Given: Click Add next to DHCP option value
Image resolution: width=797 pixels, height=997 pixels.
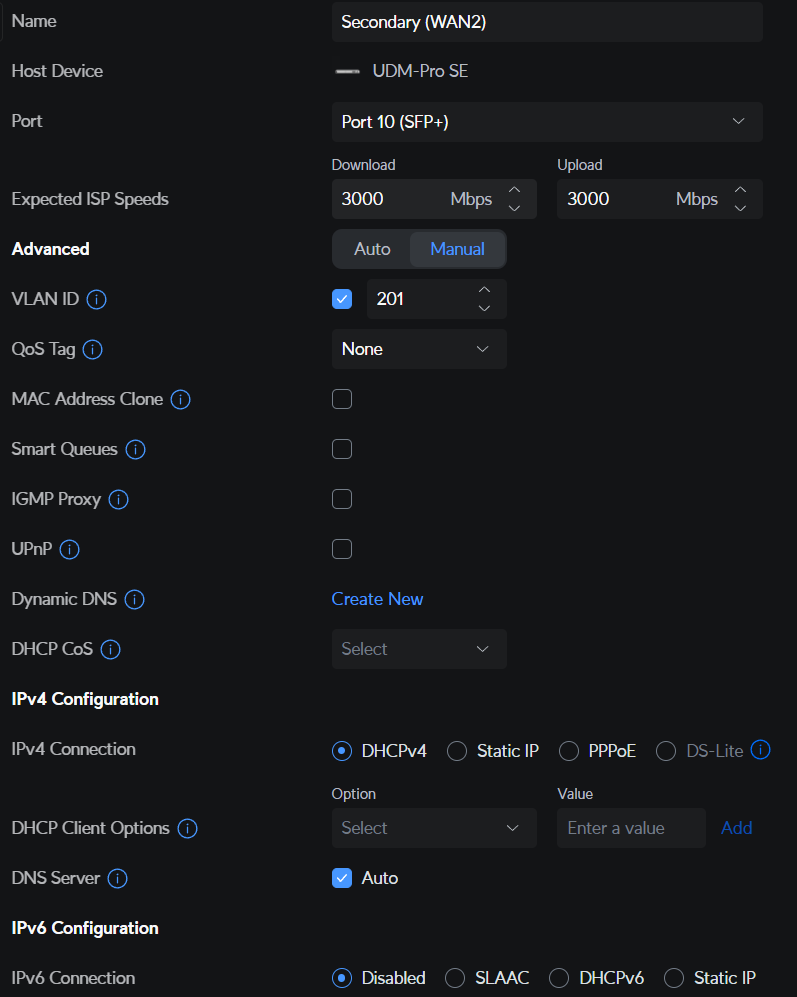Looking at the screenshot, I should pyautogui.click(x=736, y=828).
